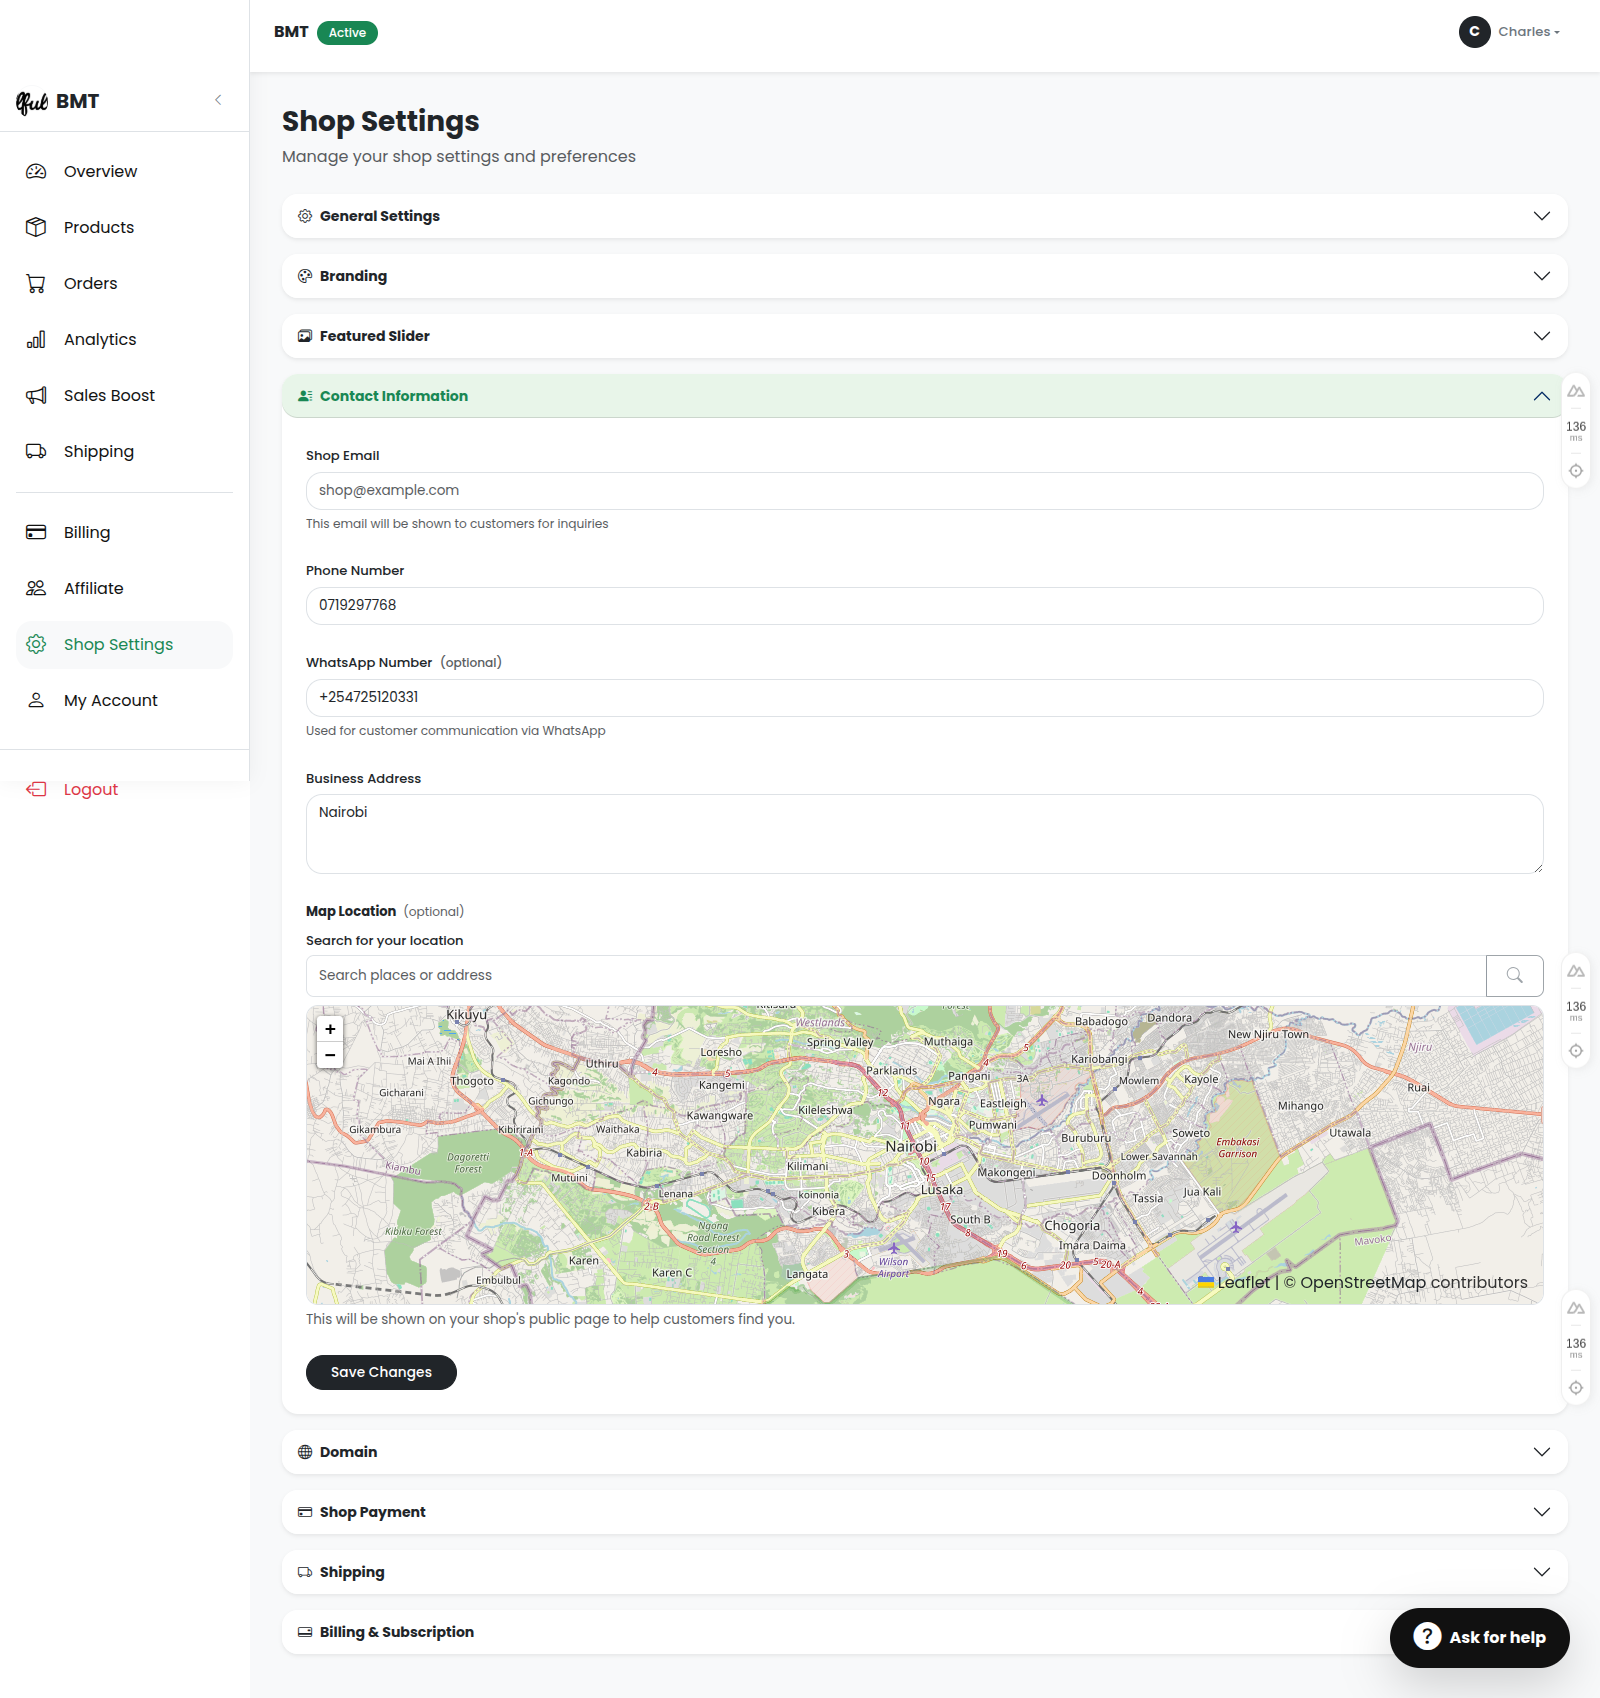This screenshot has width=1600, height=1698.
Task: Click the Ask for help button
Action: 1479,1637
